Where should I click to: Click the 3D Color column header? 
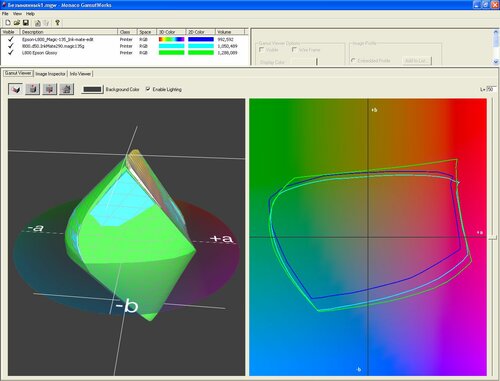[171, 32]
